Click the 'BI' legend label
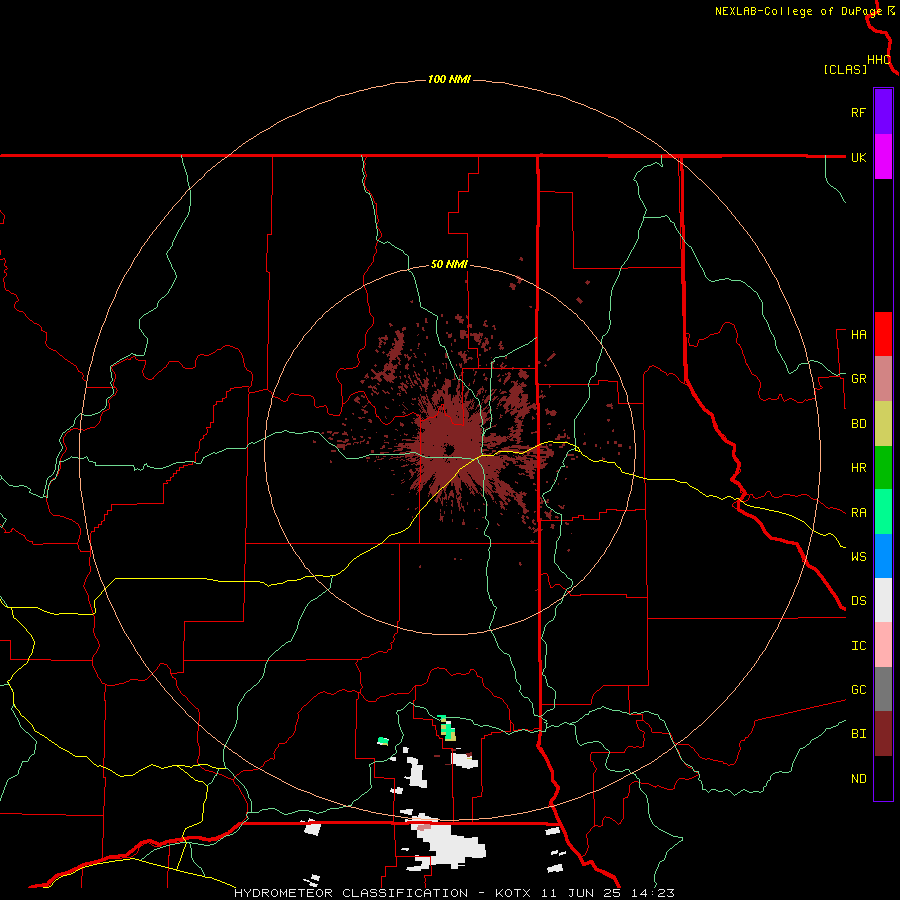 (x=858, y=734)
